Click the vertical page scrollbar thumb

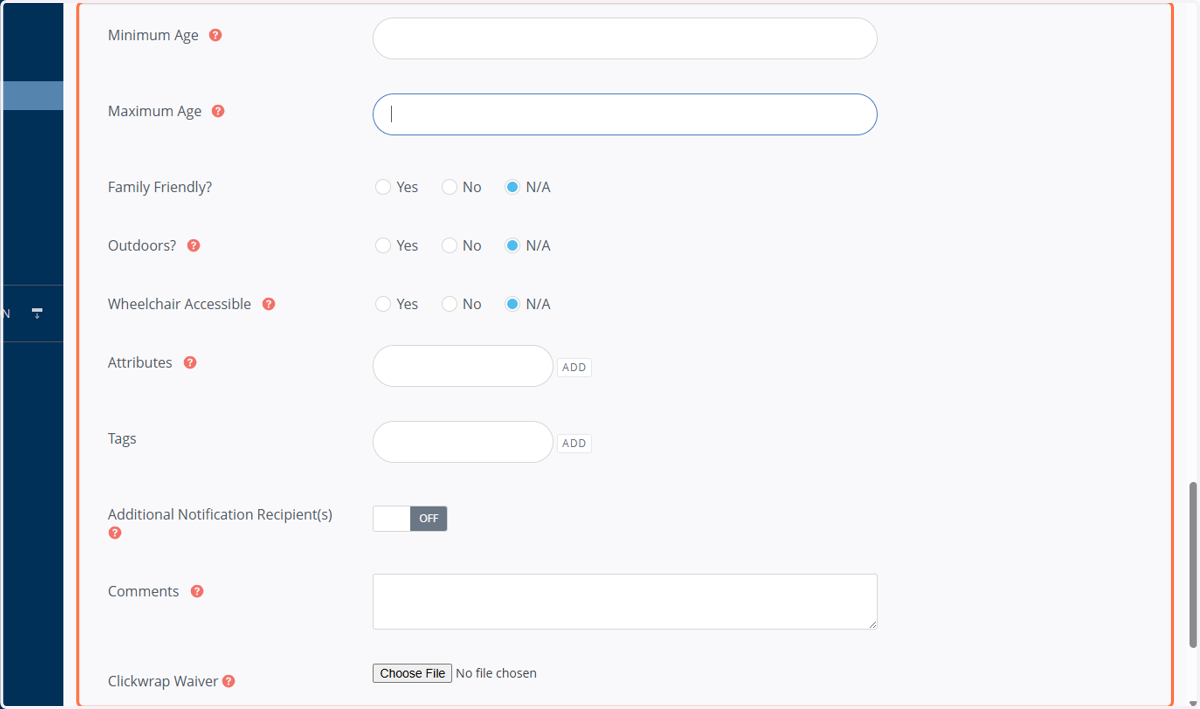(1191, 564)
